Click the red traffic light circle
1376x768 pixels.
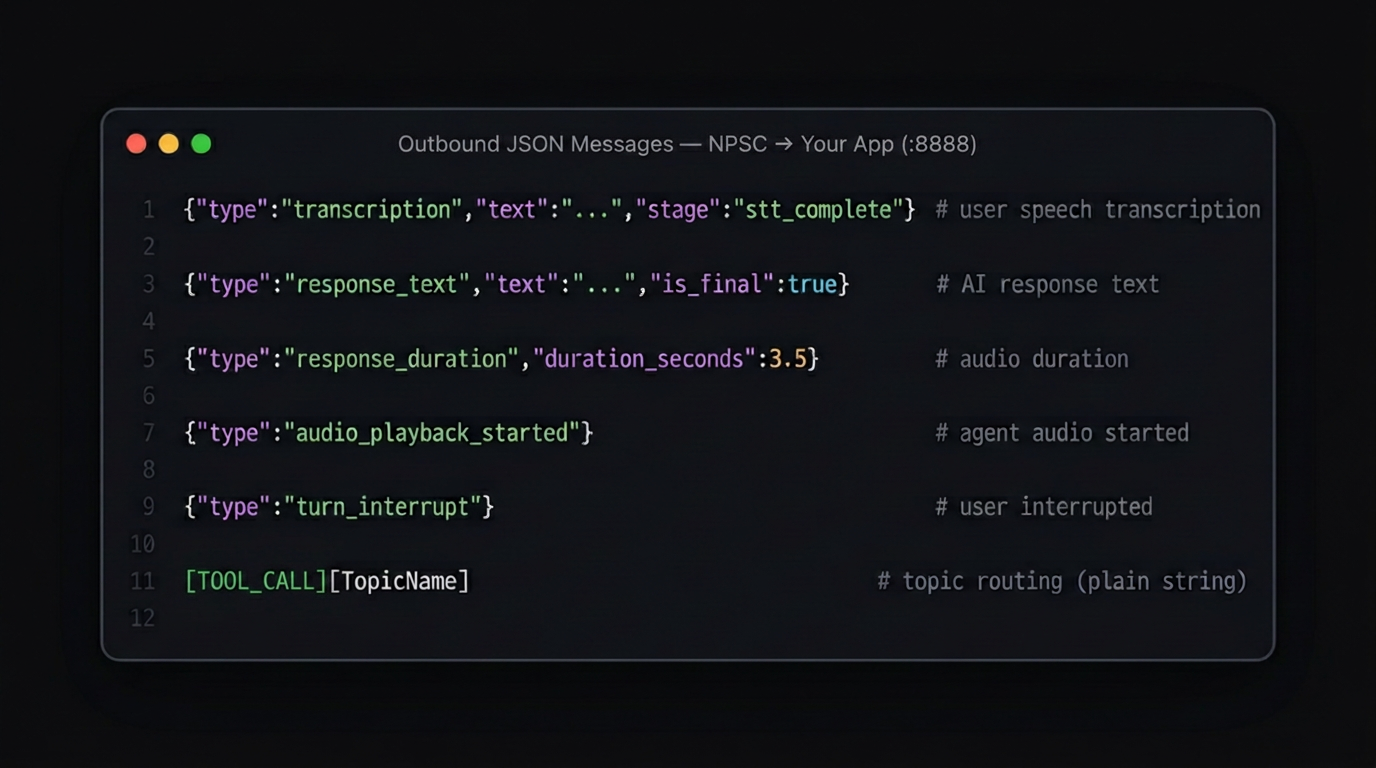click(137, 143)
